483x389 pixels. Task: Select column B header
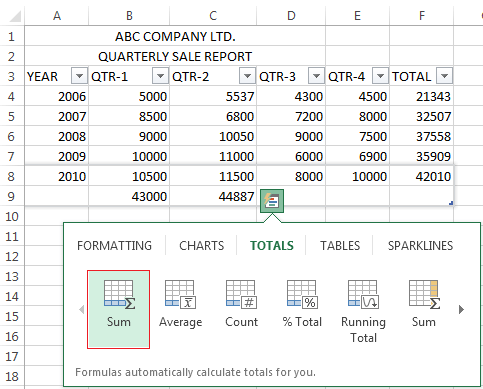tap(129, 16)
